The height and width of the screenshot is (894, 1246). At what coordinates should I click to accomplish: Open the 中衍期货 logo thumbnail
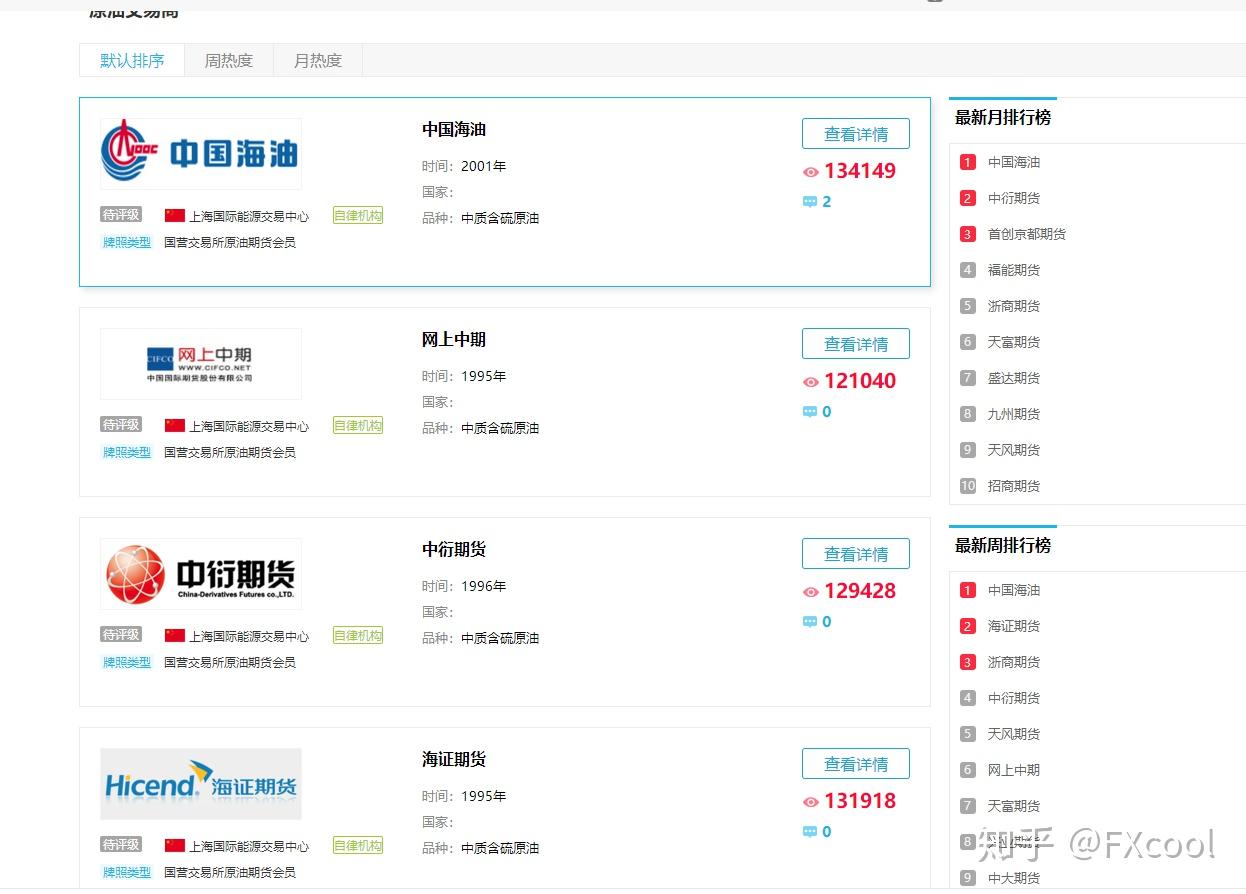[200, 573]
